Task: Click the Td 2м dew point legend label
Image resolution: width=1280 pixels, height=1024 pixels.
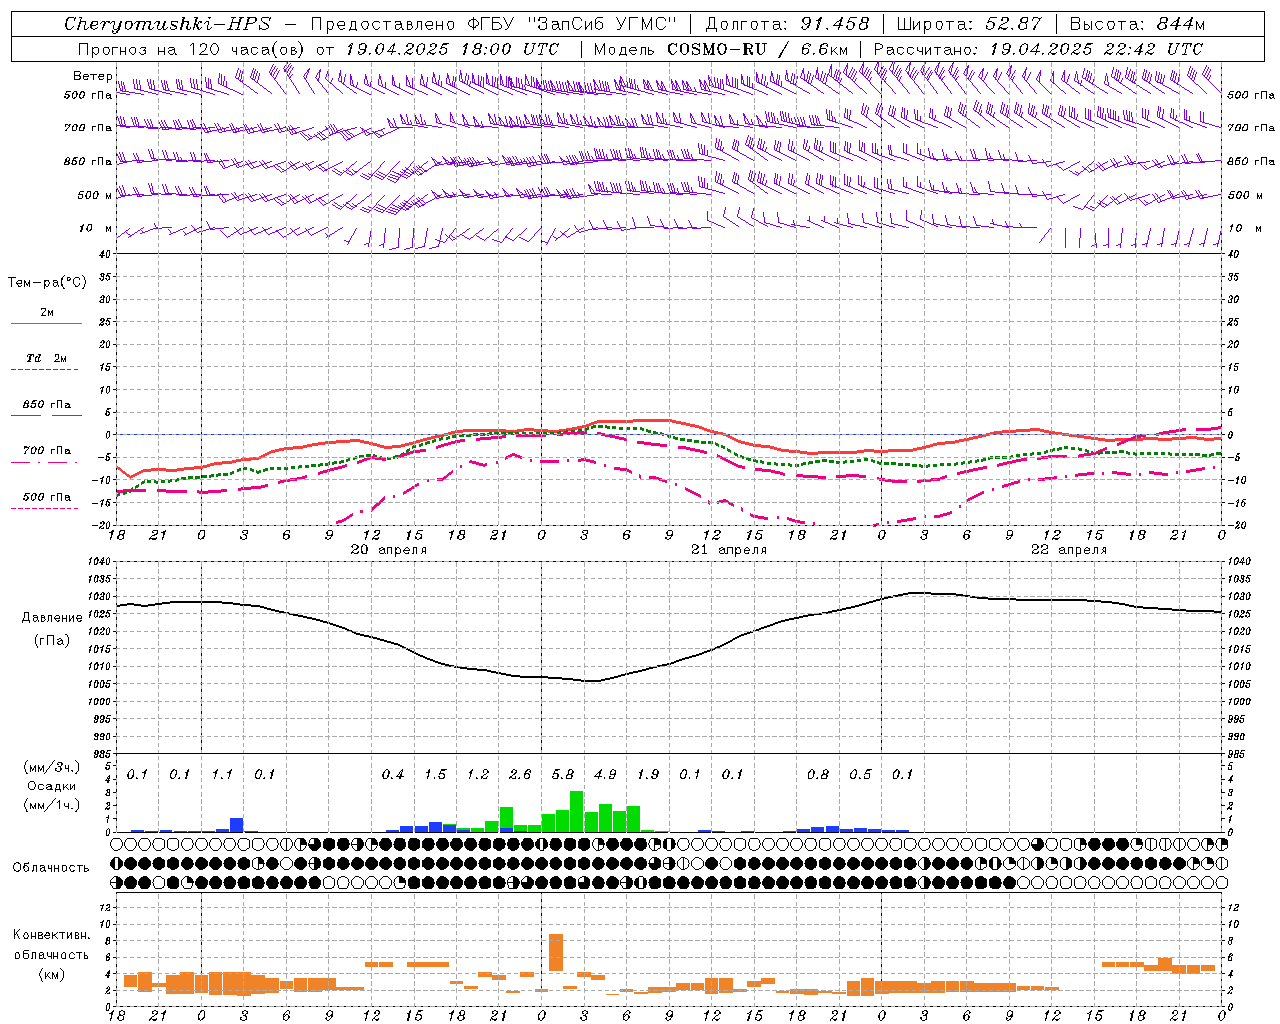Action: pos(46,358)
